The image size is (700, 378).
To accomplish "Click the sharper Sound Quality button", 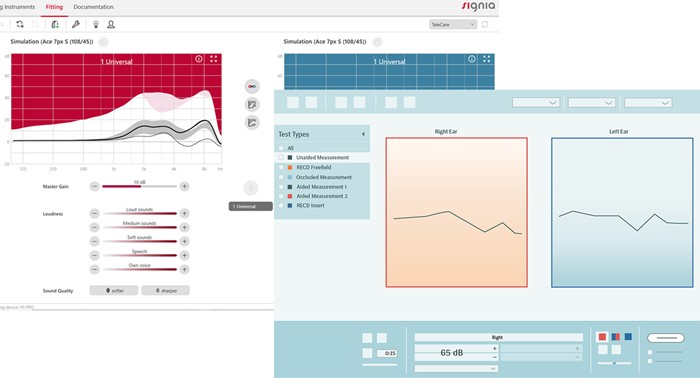I will pyautogui.click(x=166, y=291).
